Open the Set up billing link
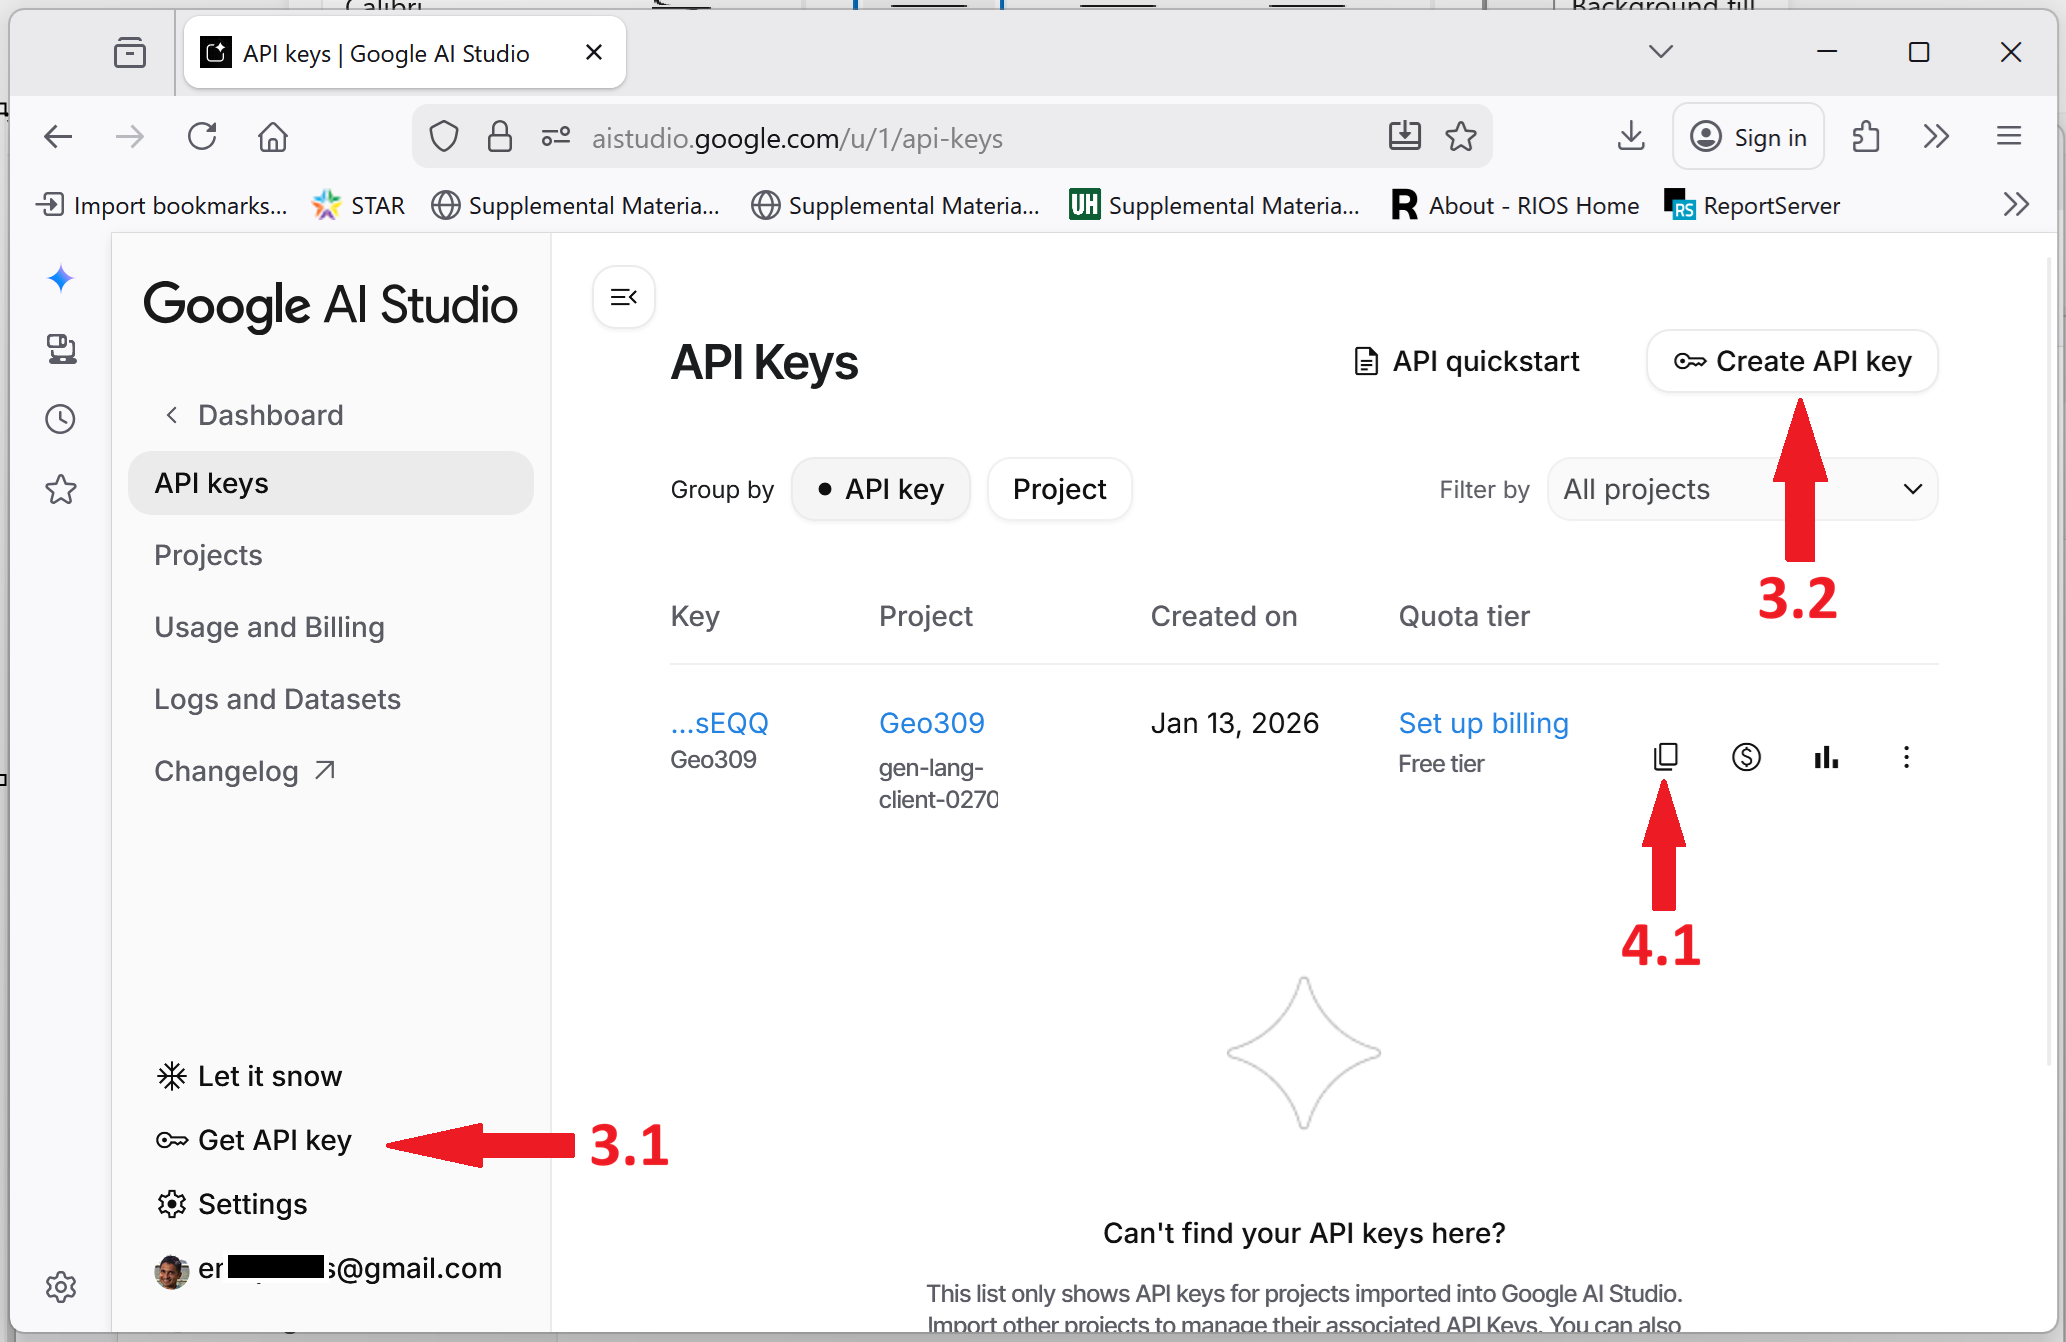The height and width of the screenshot is (1342, 2066). 1483,723
